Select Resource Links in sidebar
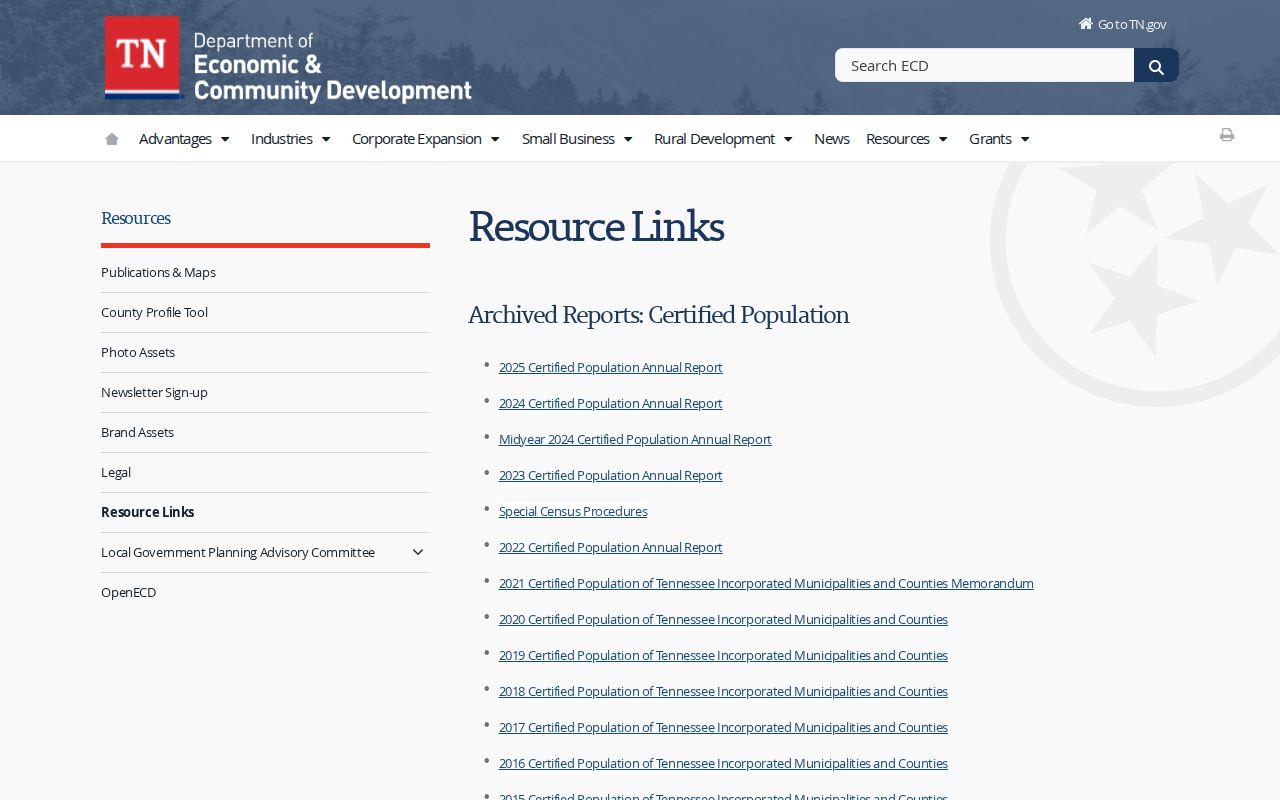The width and height of the screenshot is (1280, 800). point(148,512)
